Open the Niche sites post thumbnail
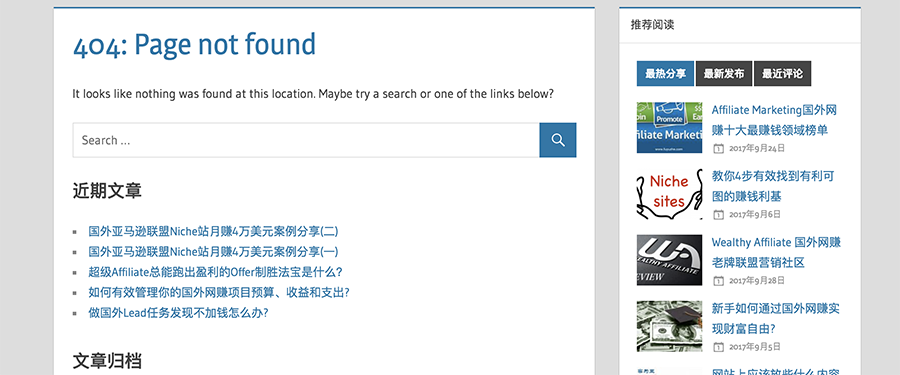The image size is (900, 375). tap(669, 194)
